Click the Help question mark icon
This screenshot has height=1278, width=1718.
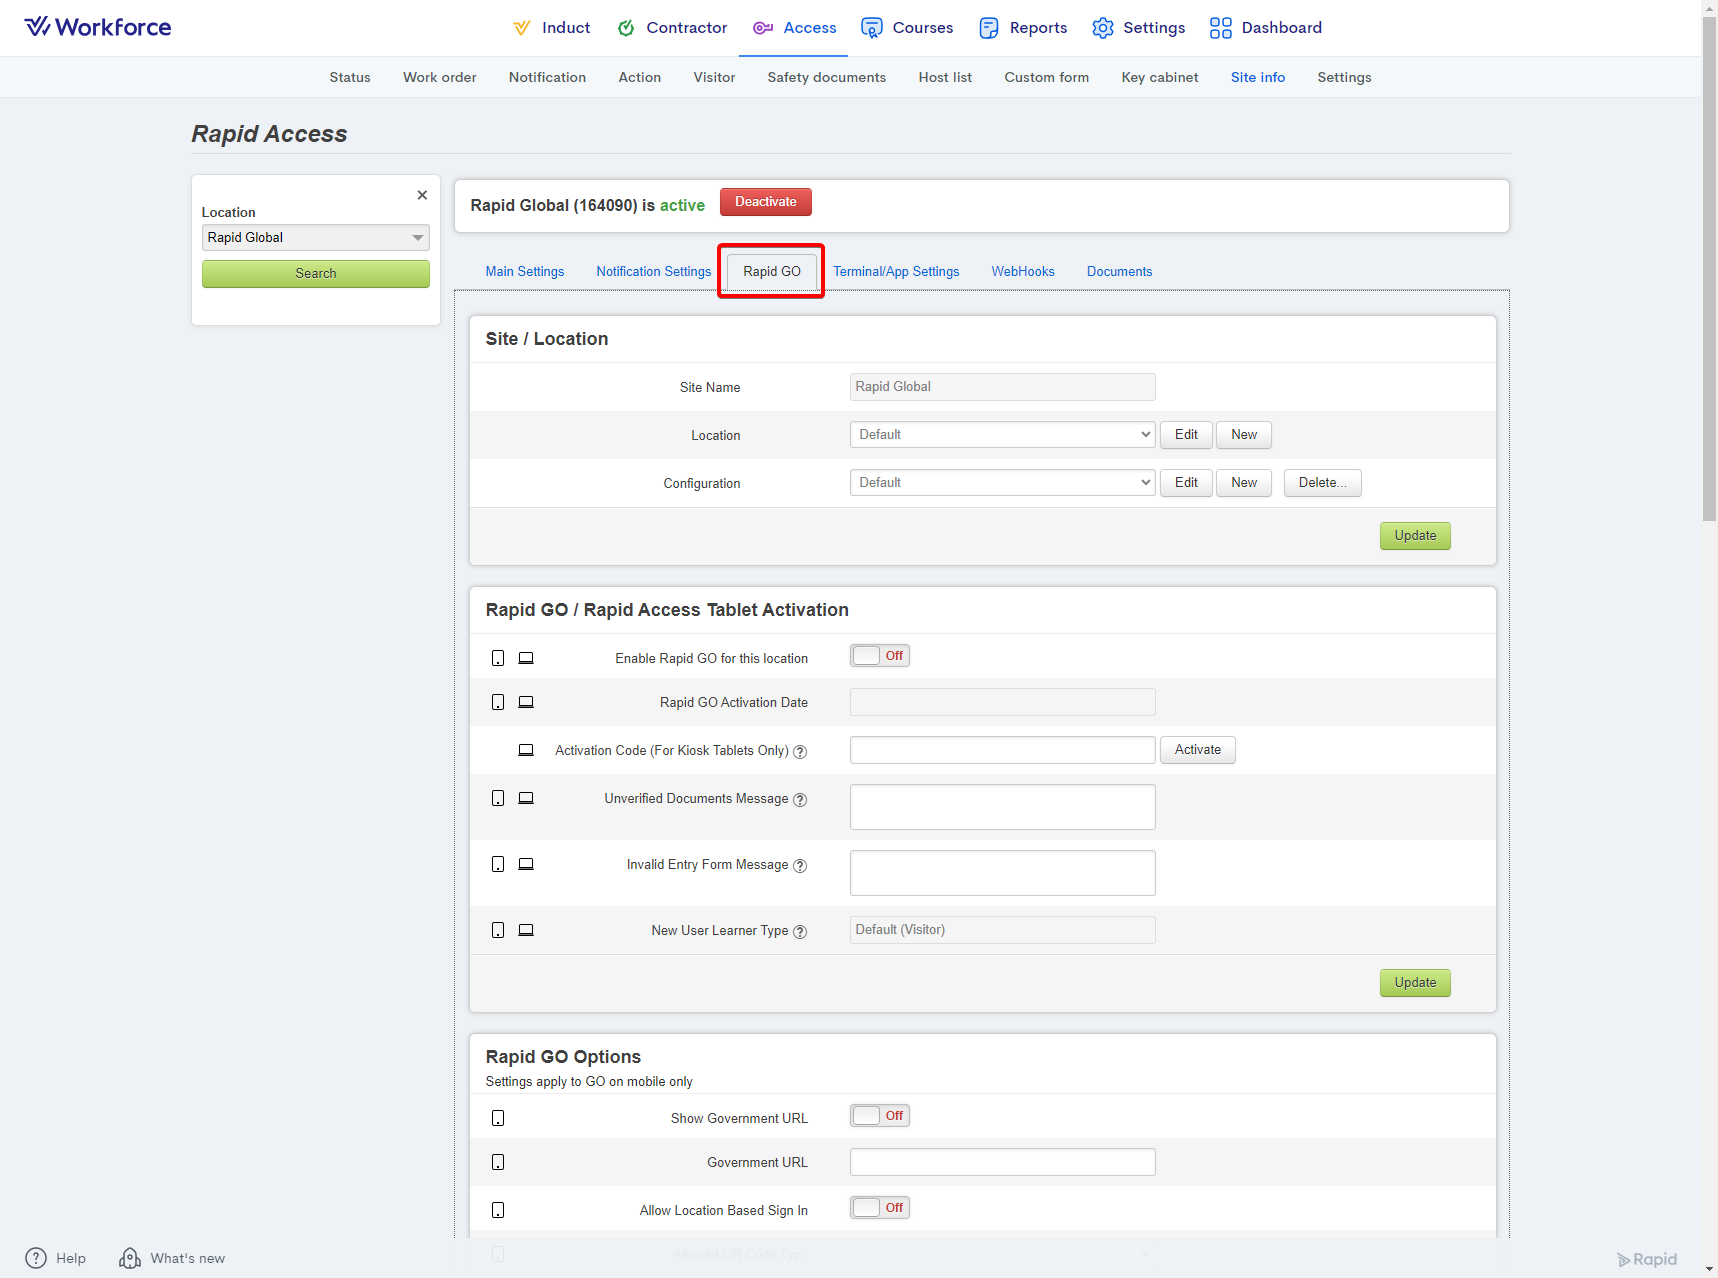coord(36,1258)
